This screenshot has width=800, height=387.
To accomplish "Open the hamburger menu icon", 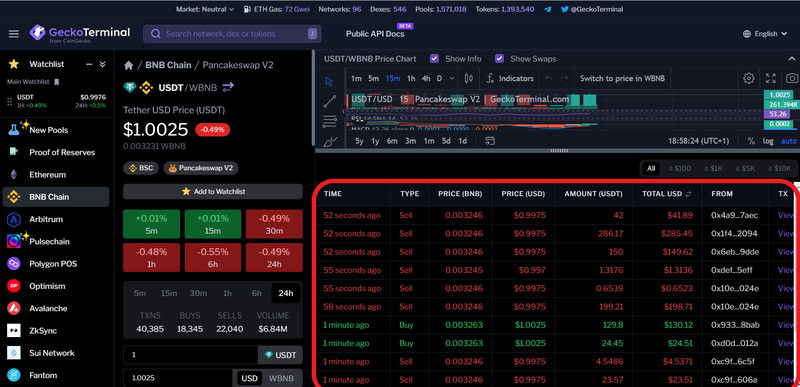I will [x=14, y=34].
